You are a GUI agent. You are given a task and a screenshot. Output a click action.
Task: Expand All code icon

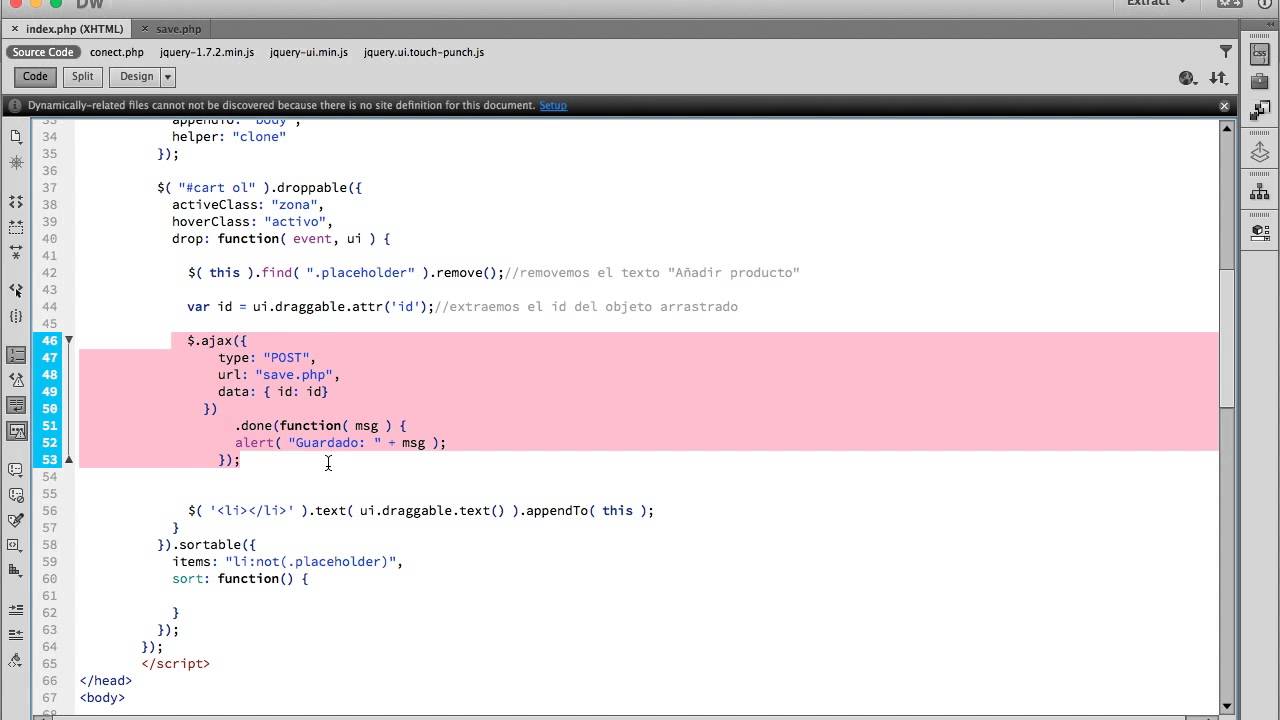coord(16,253)
